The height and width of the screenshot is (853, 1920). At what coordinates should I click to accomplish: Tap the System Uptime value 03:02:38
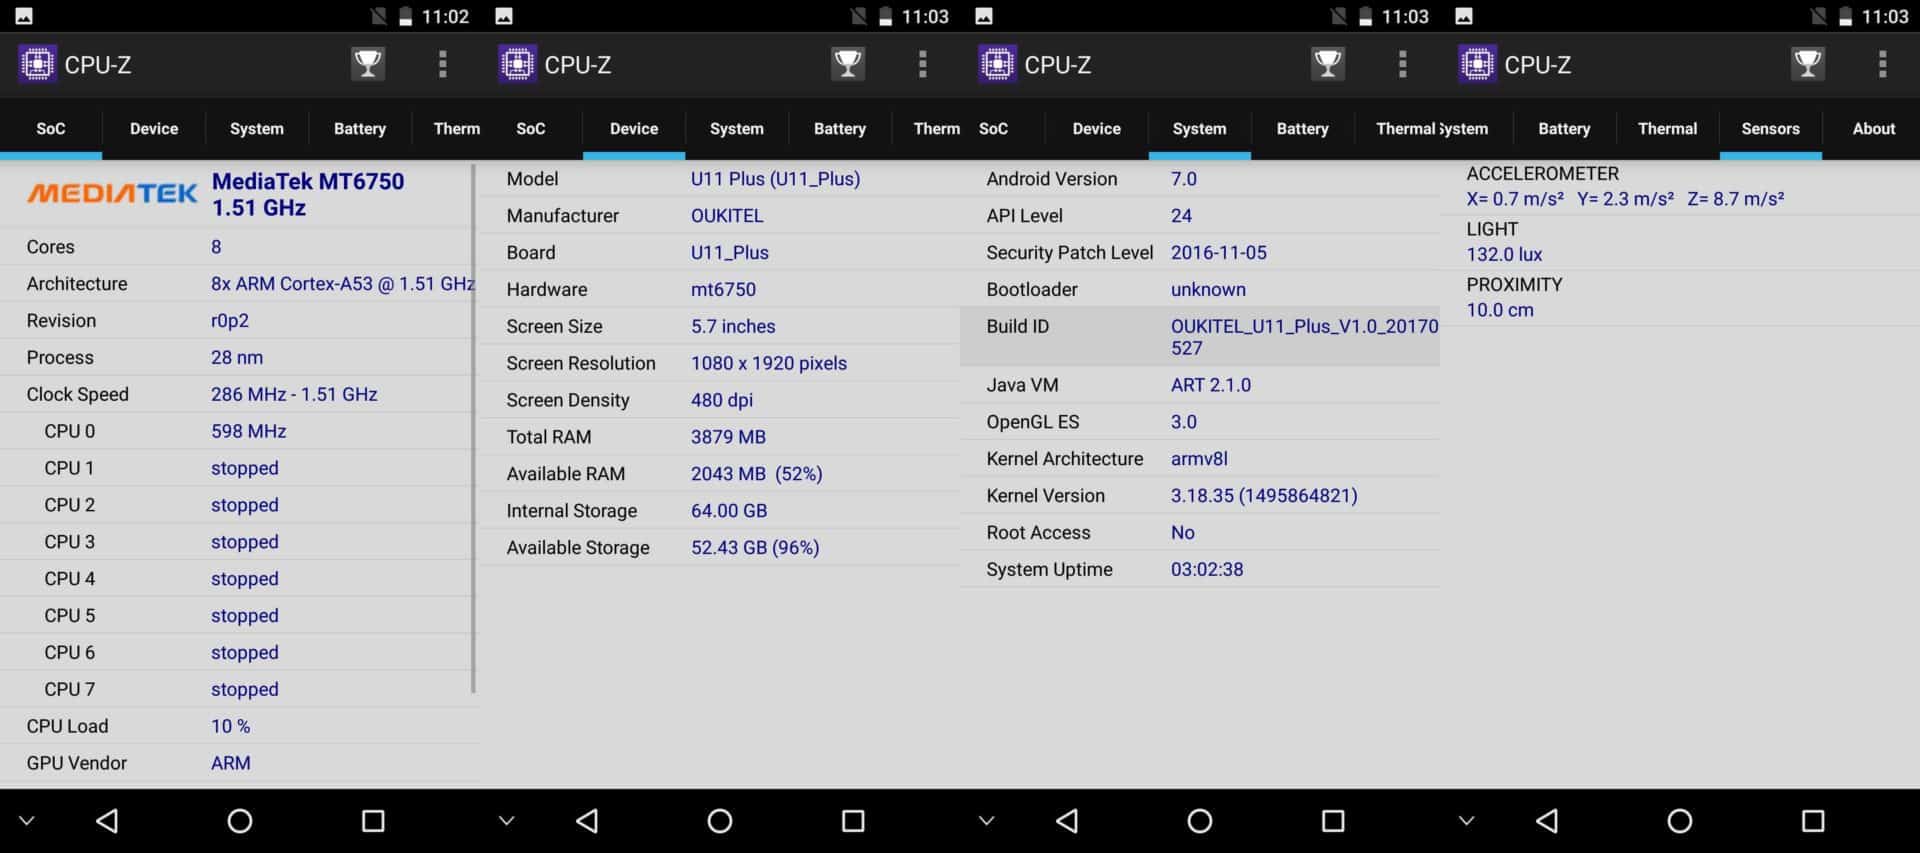(1207, 570)
